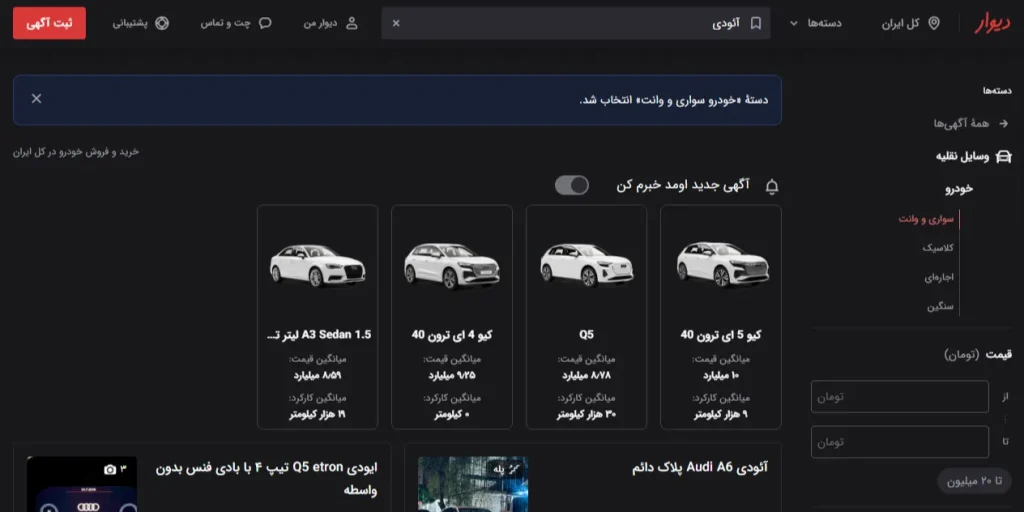Click ۳۰ هزار کیلومتر mileage text

pyautogui.click(x=586, y=415)
